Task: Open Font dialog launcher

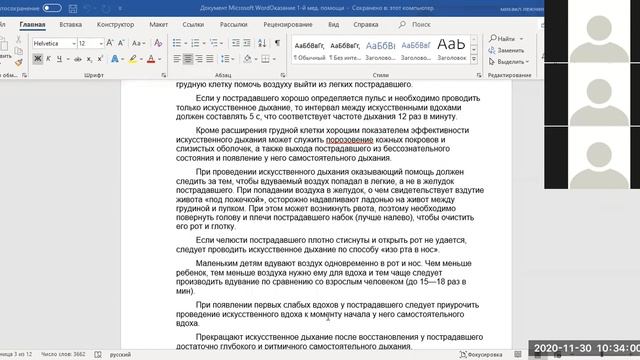Action: [x=164, y=75]
